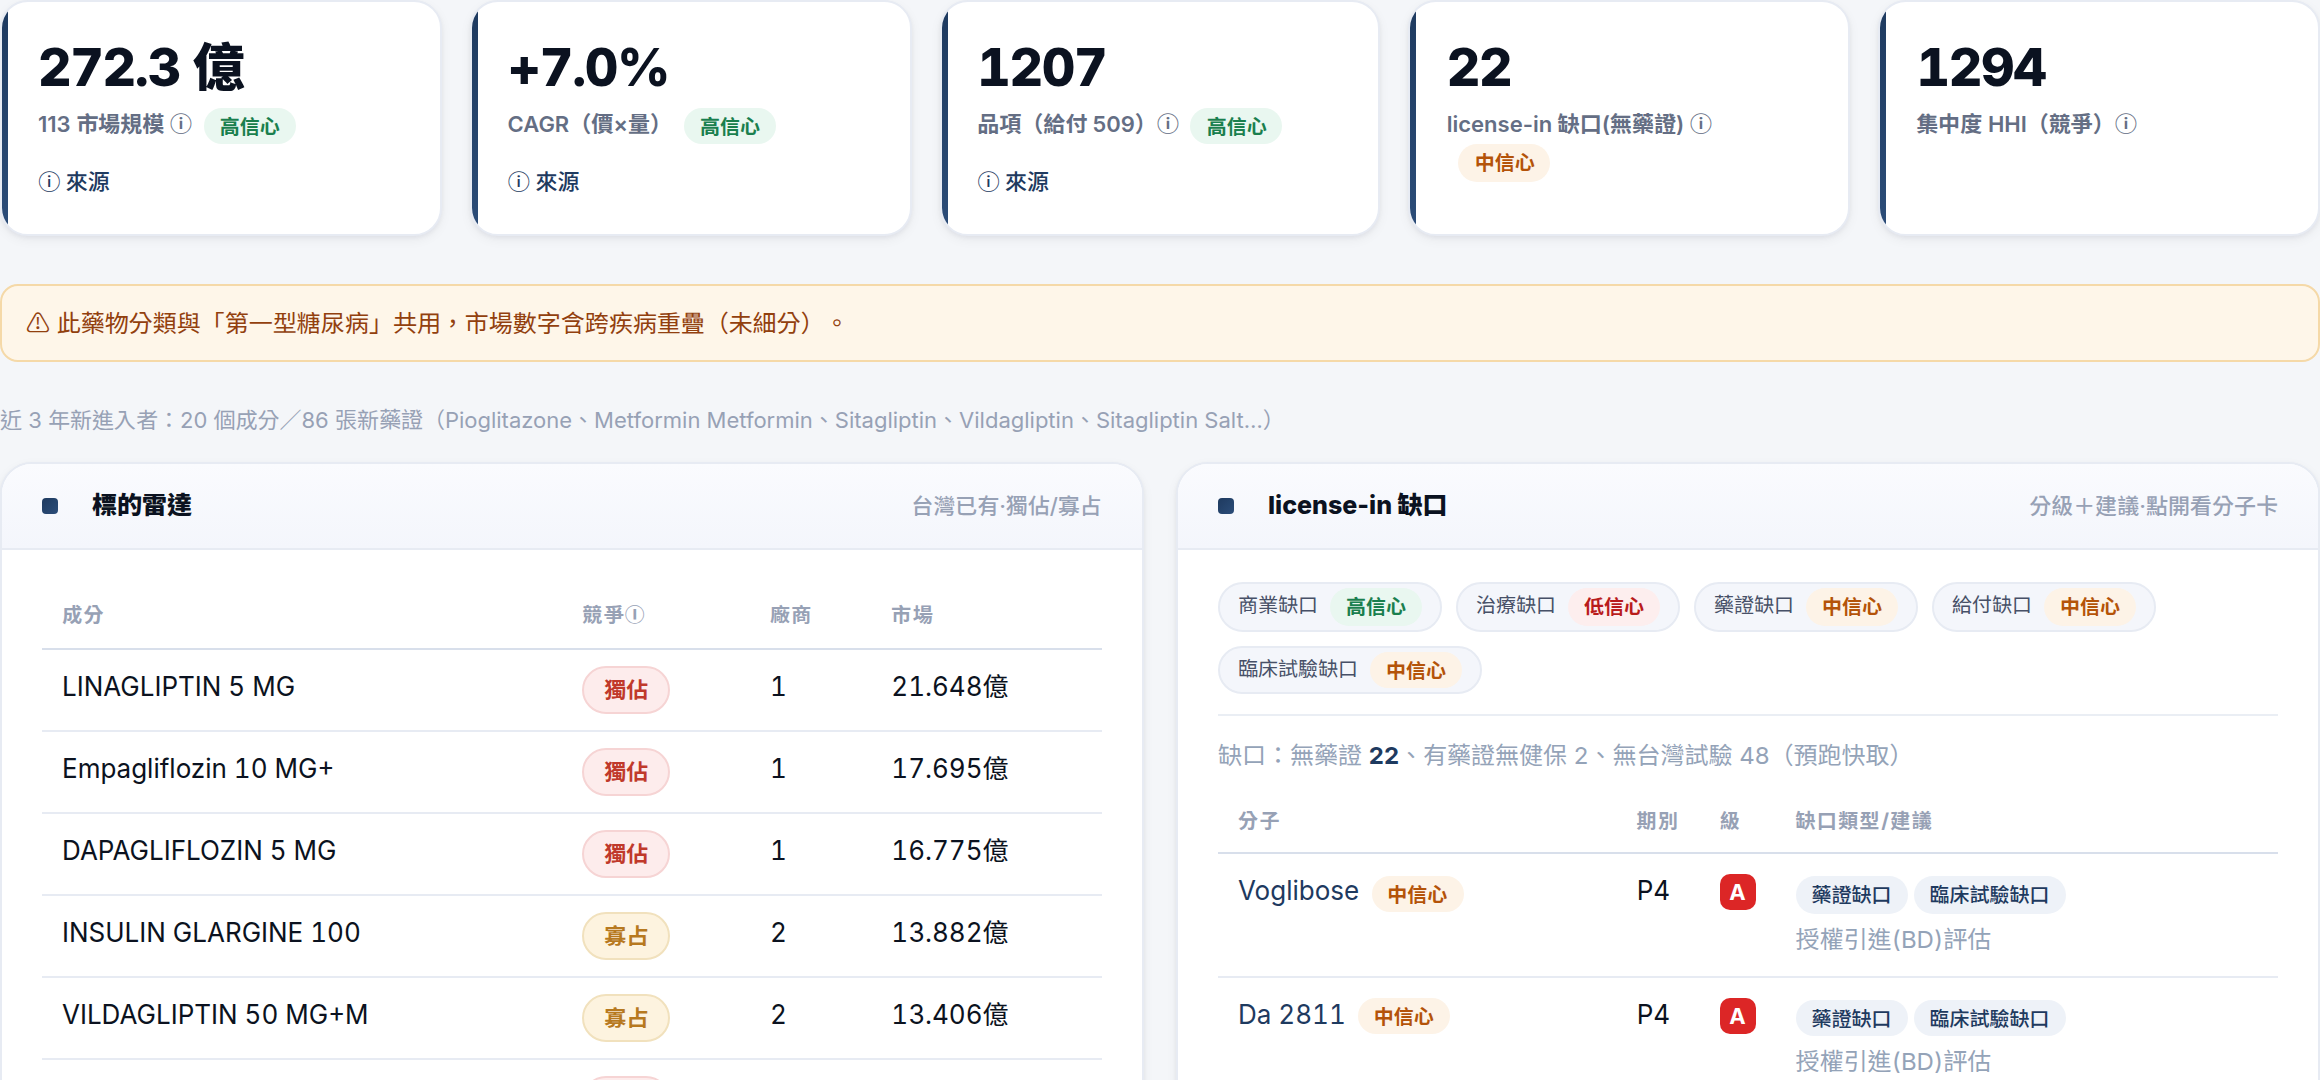Screen dimensions: 2320x1080
Task: Click 獨佔 badge in DAPAGLIFLOZIN row
Action: point(626,854)
